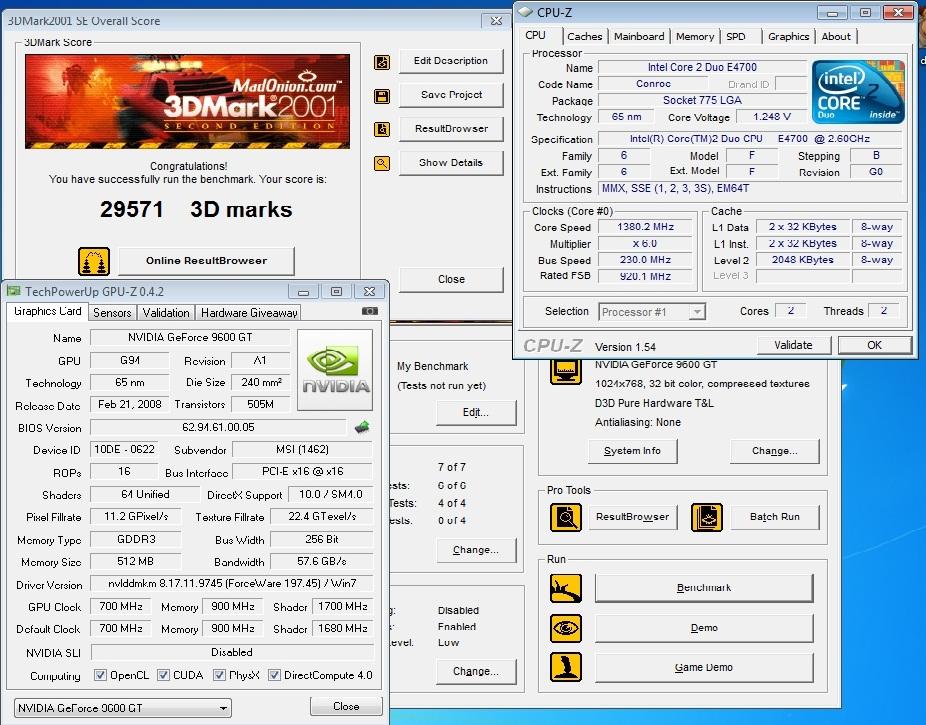Click the GPU-Z screenshot camera icon
The height and width of the screenshot is (725, 926).
370,311
